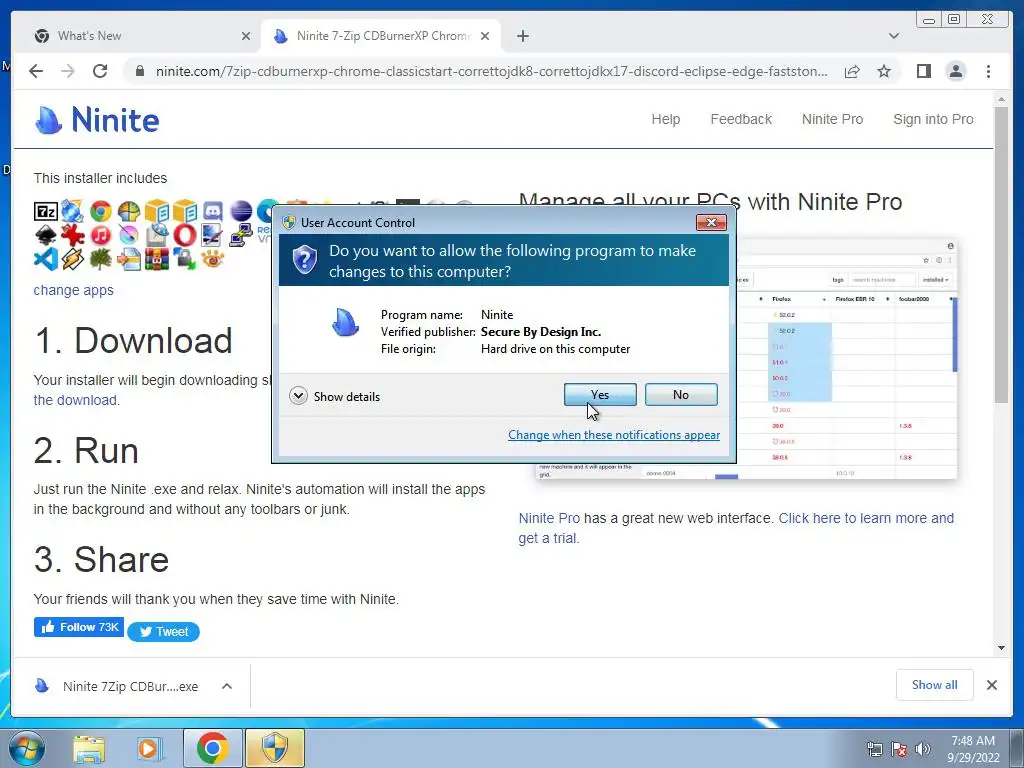Click the UAC shield taskbar button

(275, 748)
